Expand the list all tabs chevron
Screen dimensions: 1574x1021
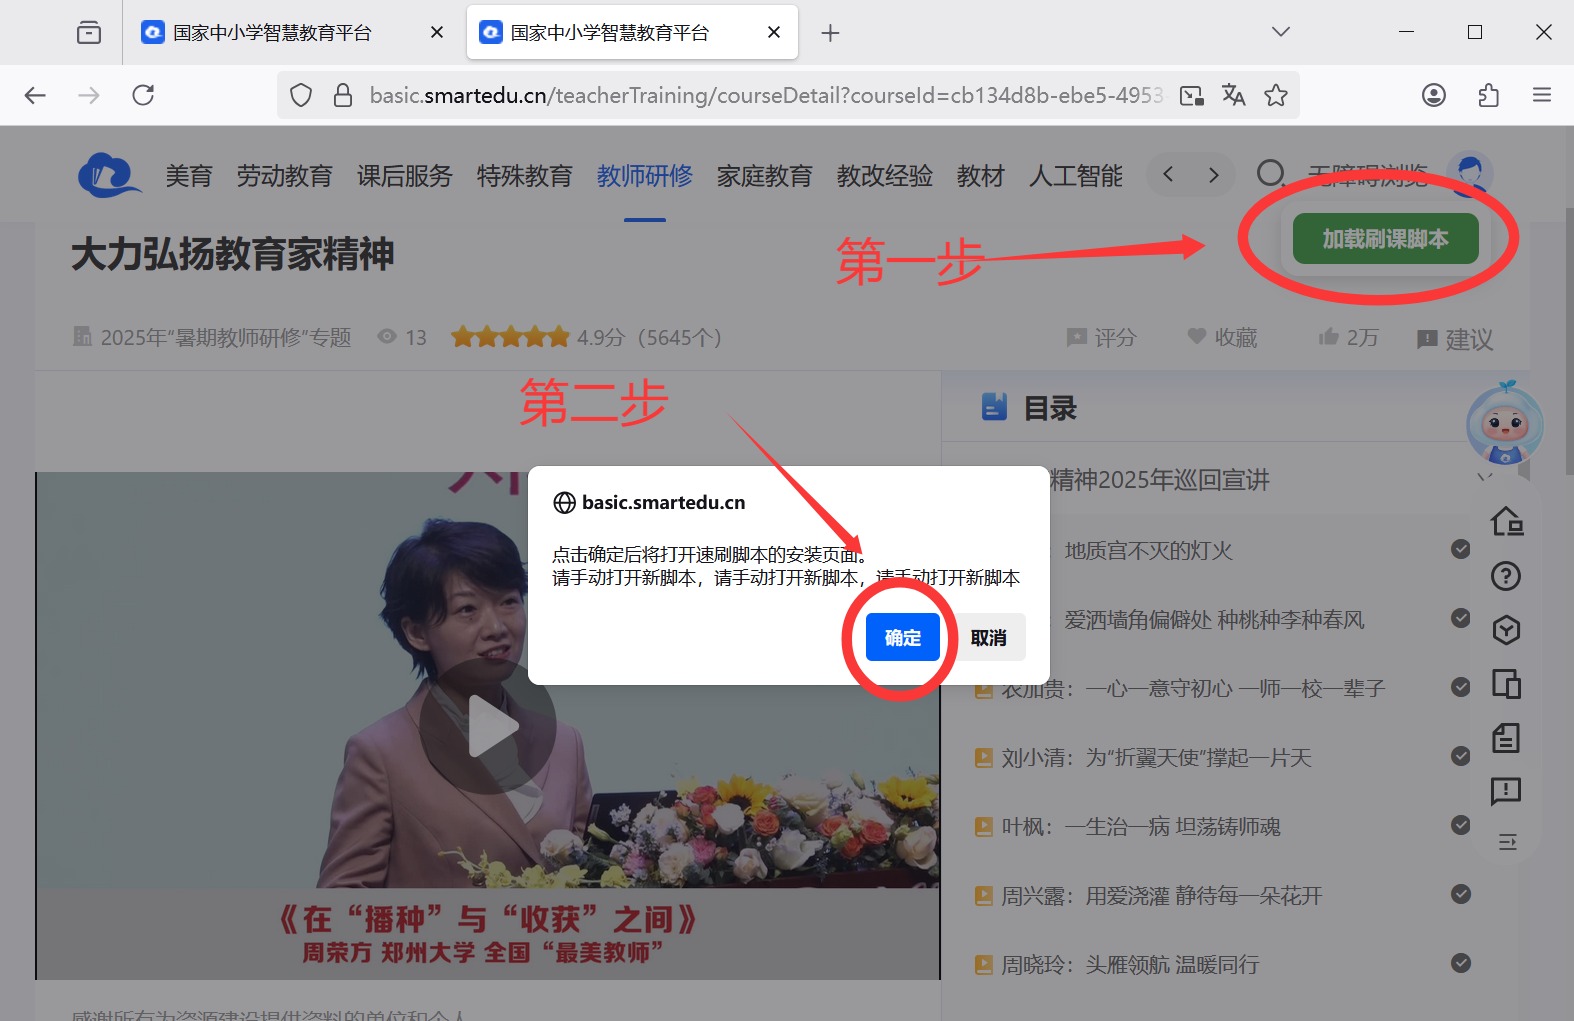tap(1280, 32)
